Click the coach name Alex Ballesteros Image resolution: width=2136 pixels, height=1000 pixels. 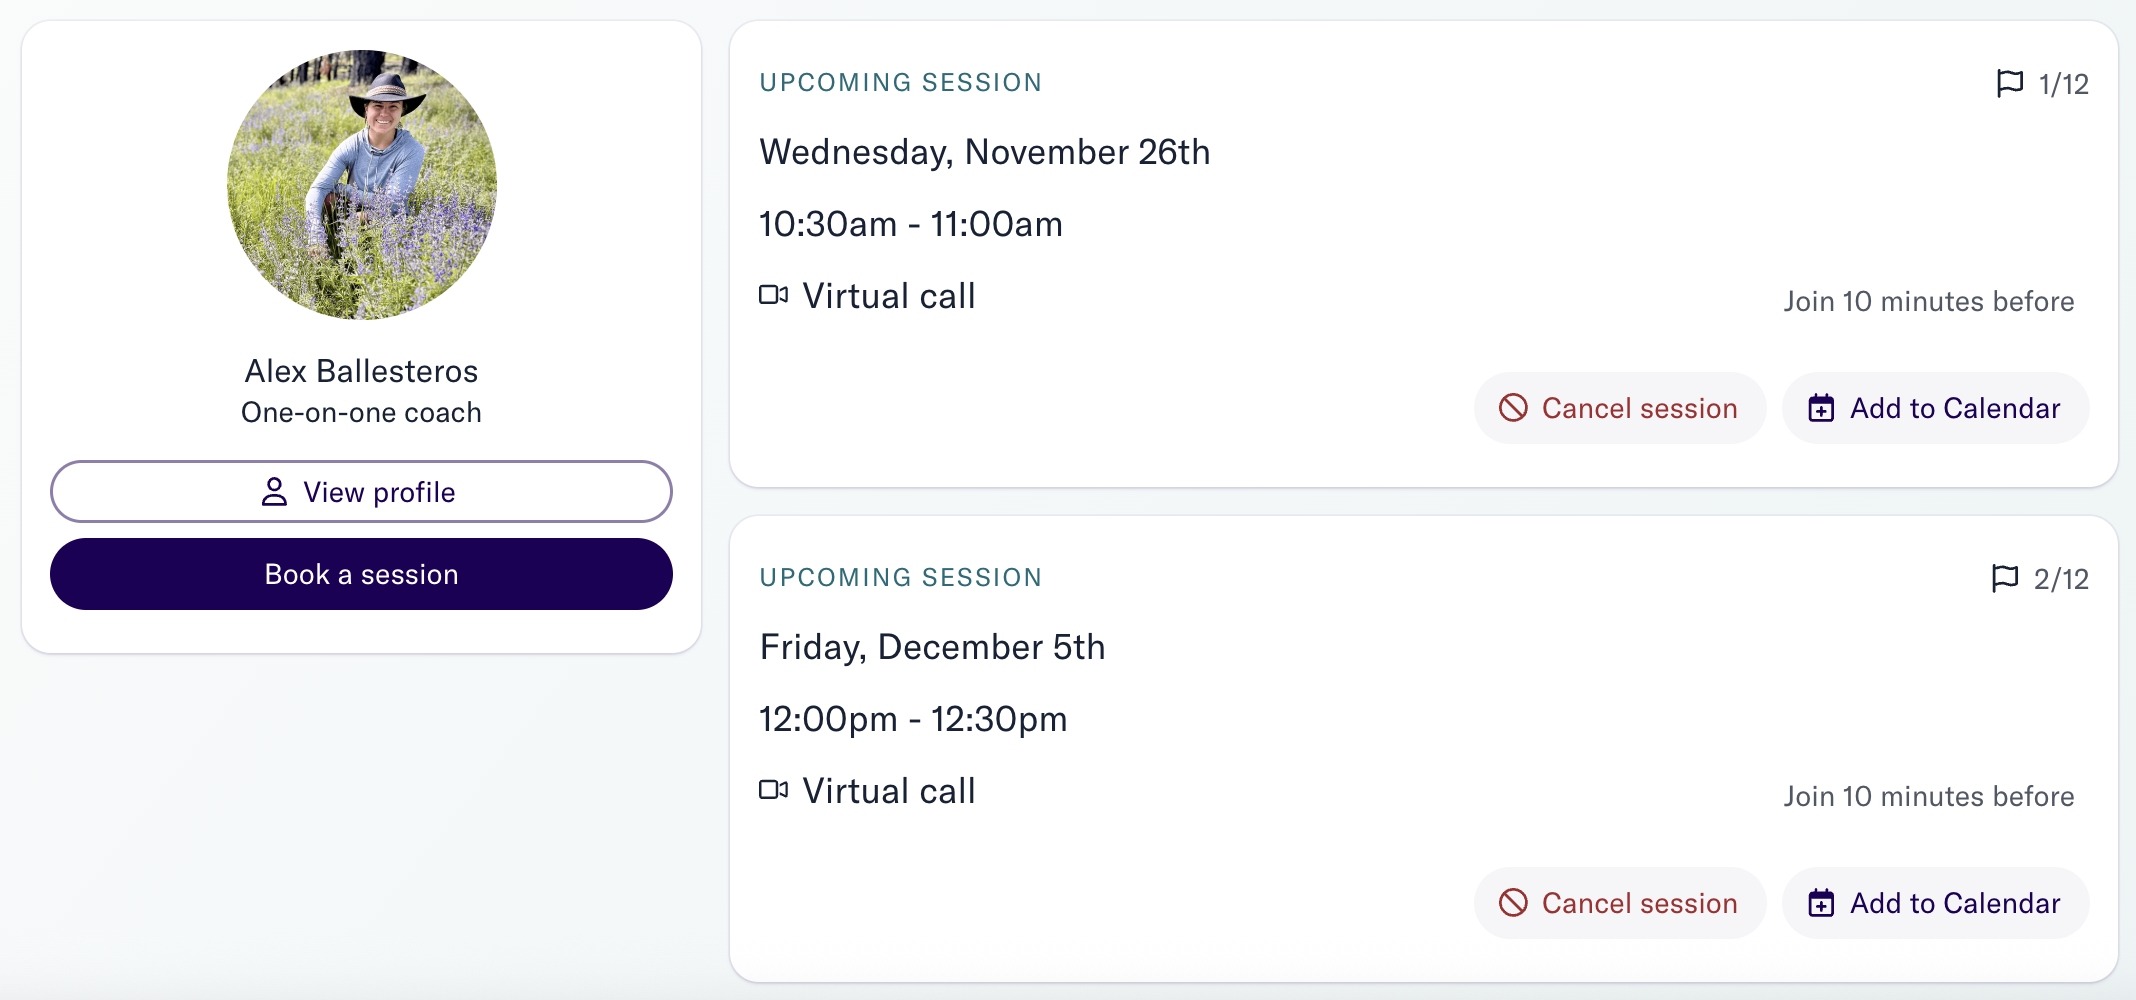pyautogui.click(x=361, y=371)
